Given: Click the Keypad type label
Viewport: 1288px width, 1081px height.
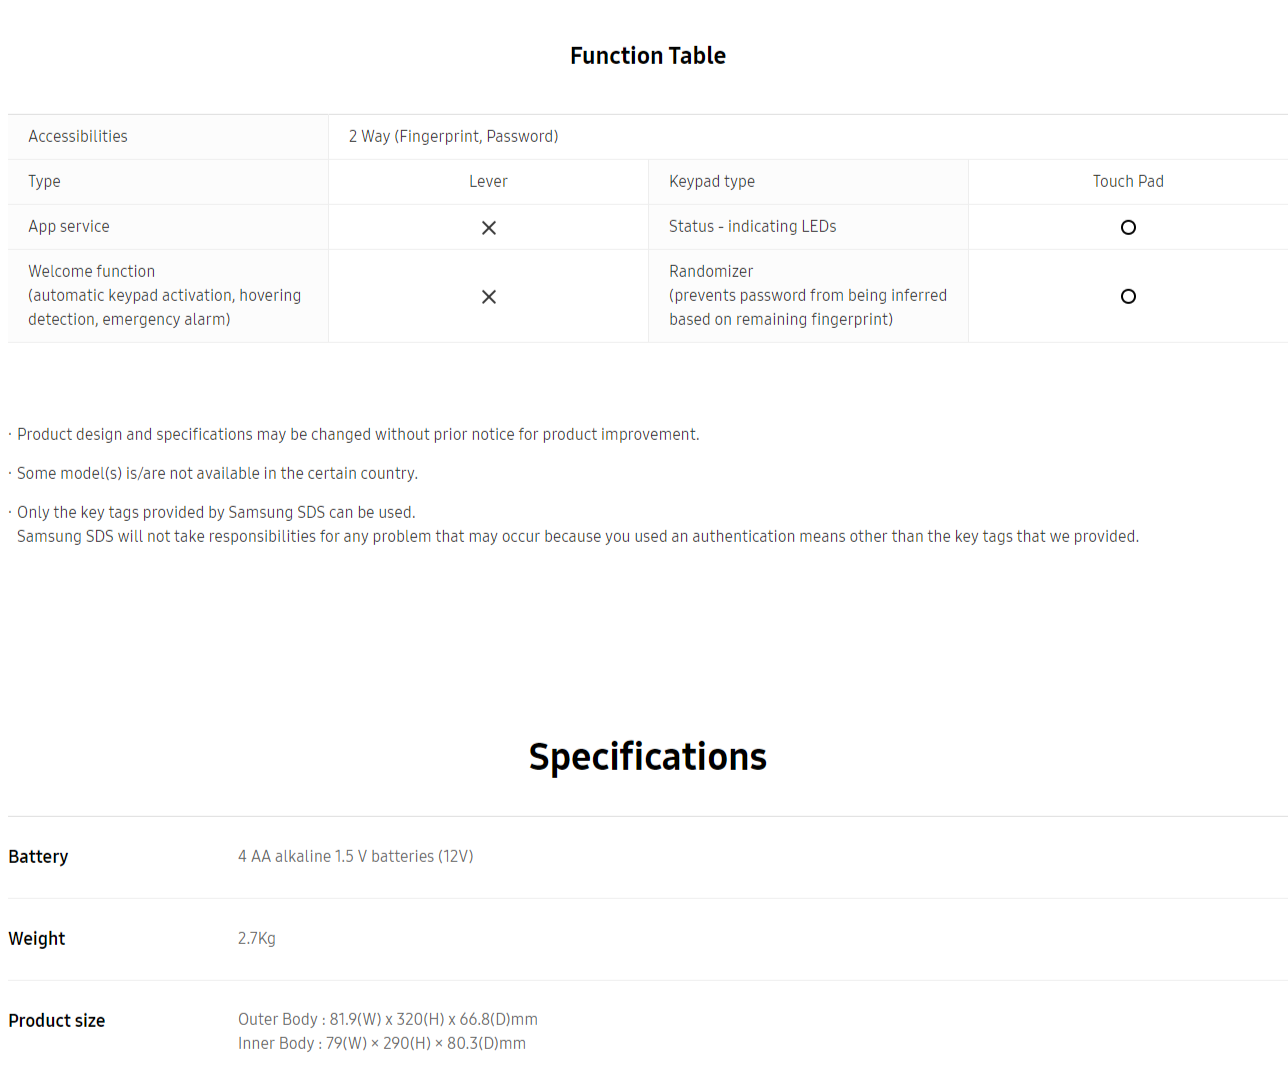Looking at the screenshot, I should coord(712,182).
